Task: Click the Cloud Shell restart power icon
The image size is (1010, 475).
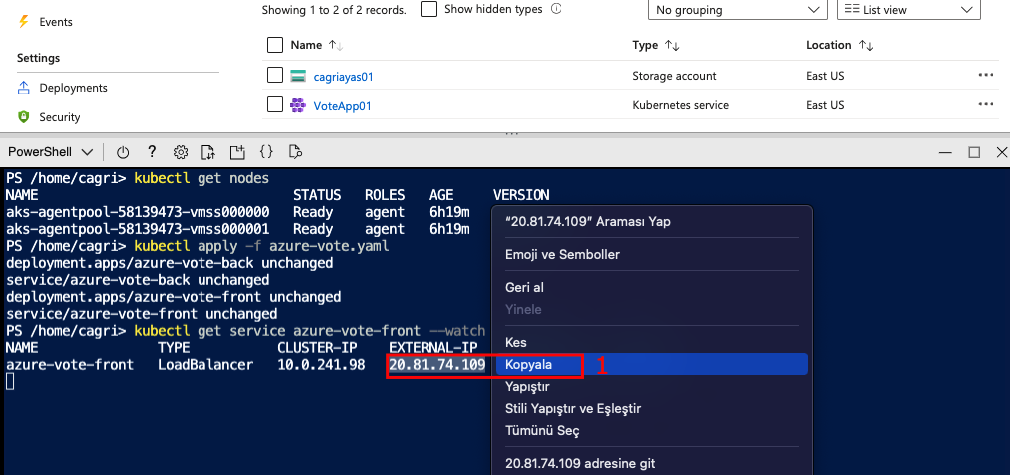Action: [x=123, y=152]
